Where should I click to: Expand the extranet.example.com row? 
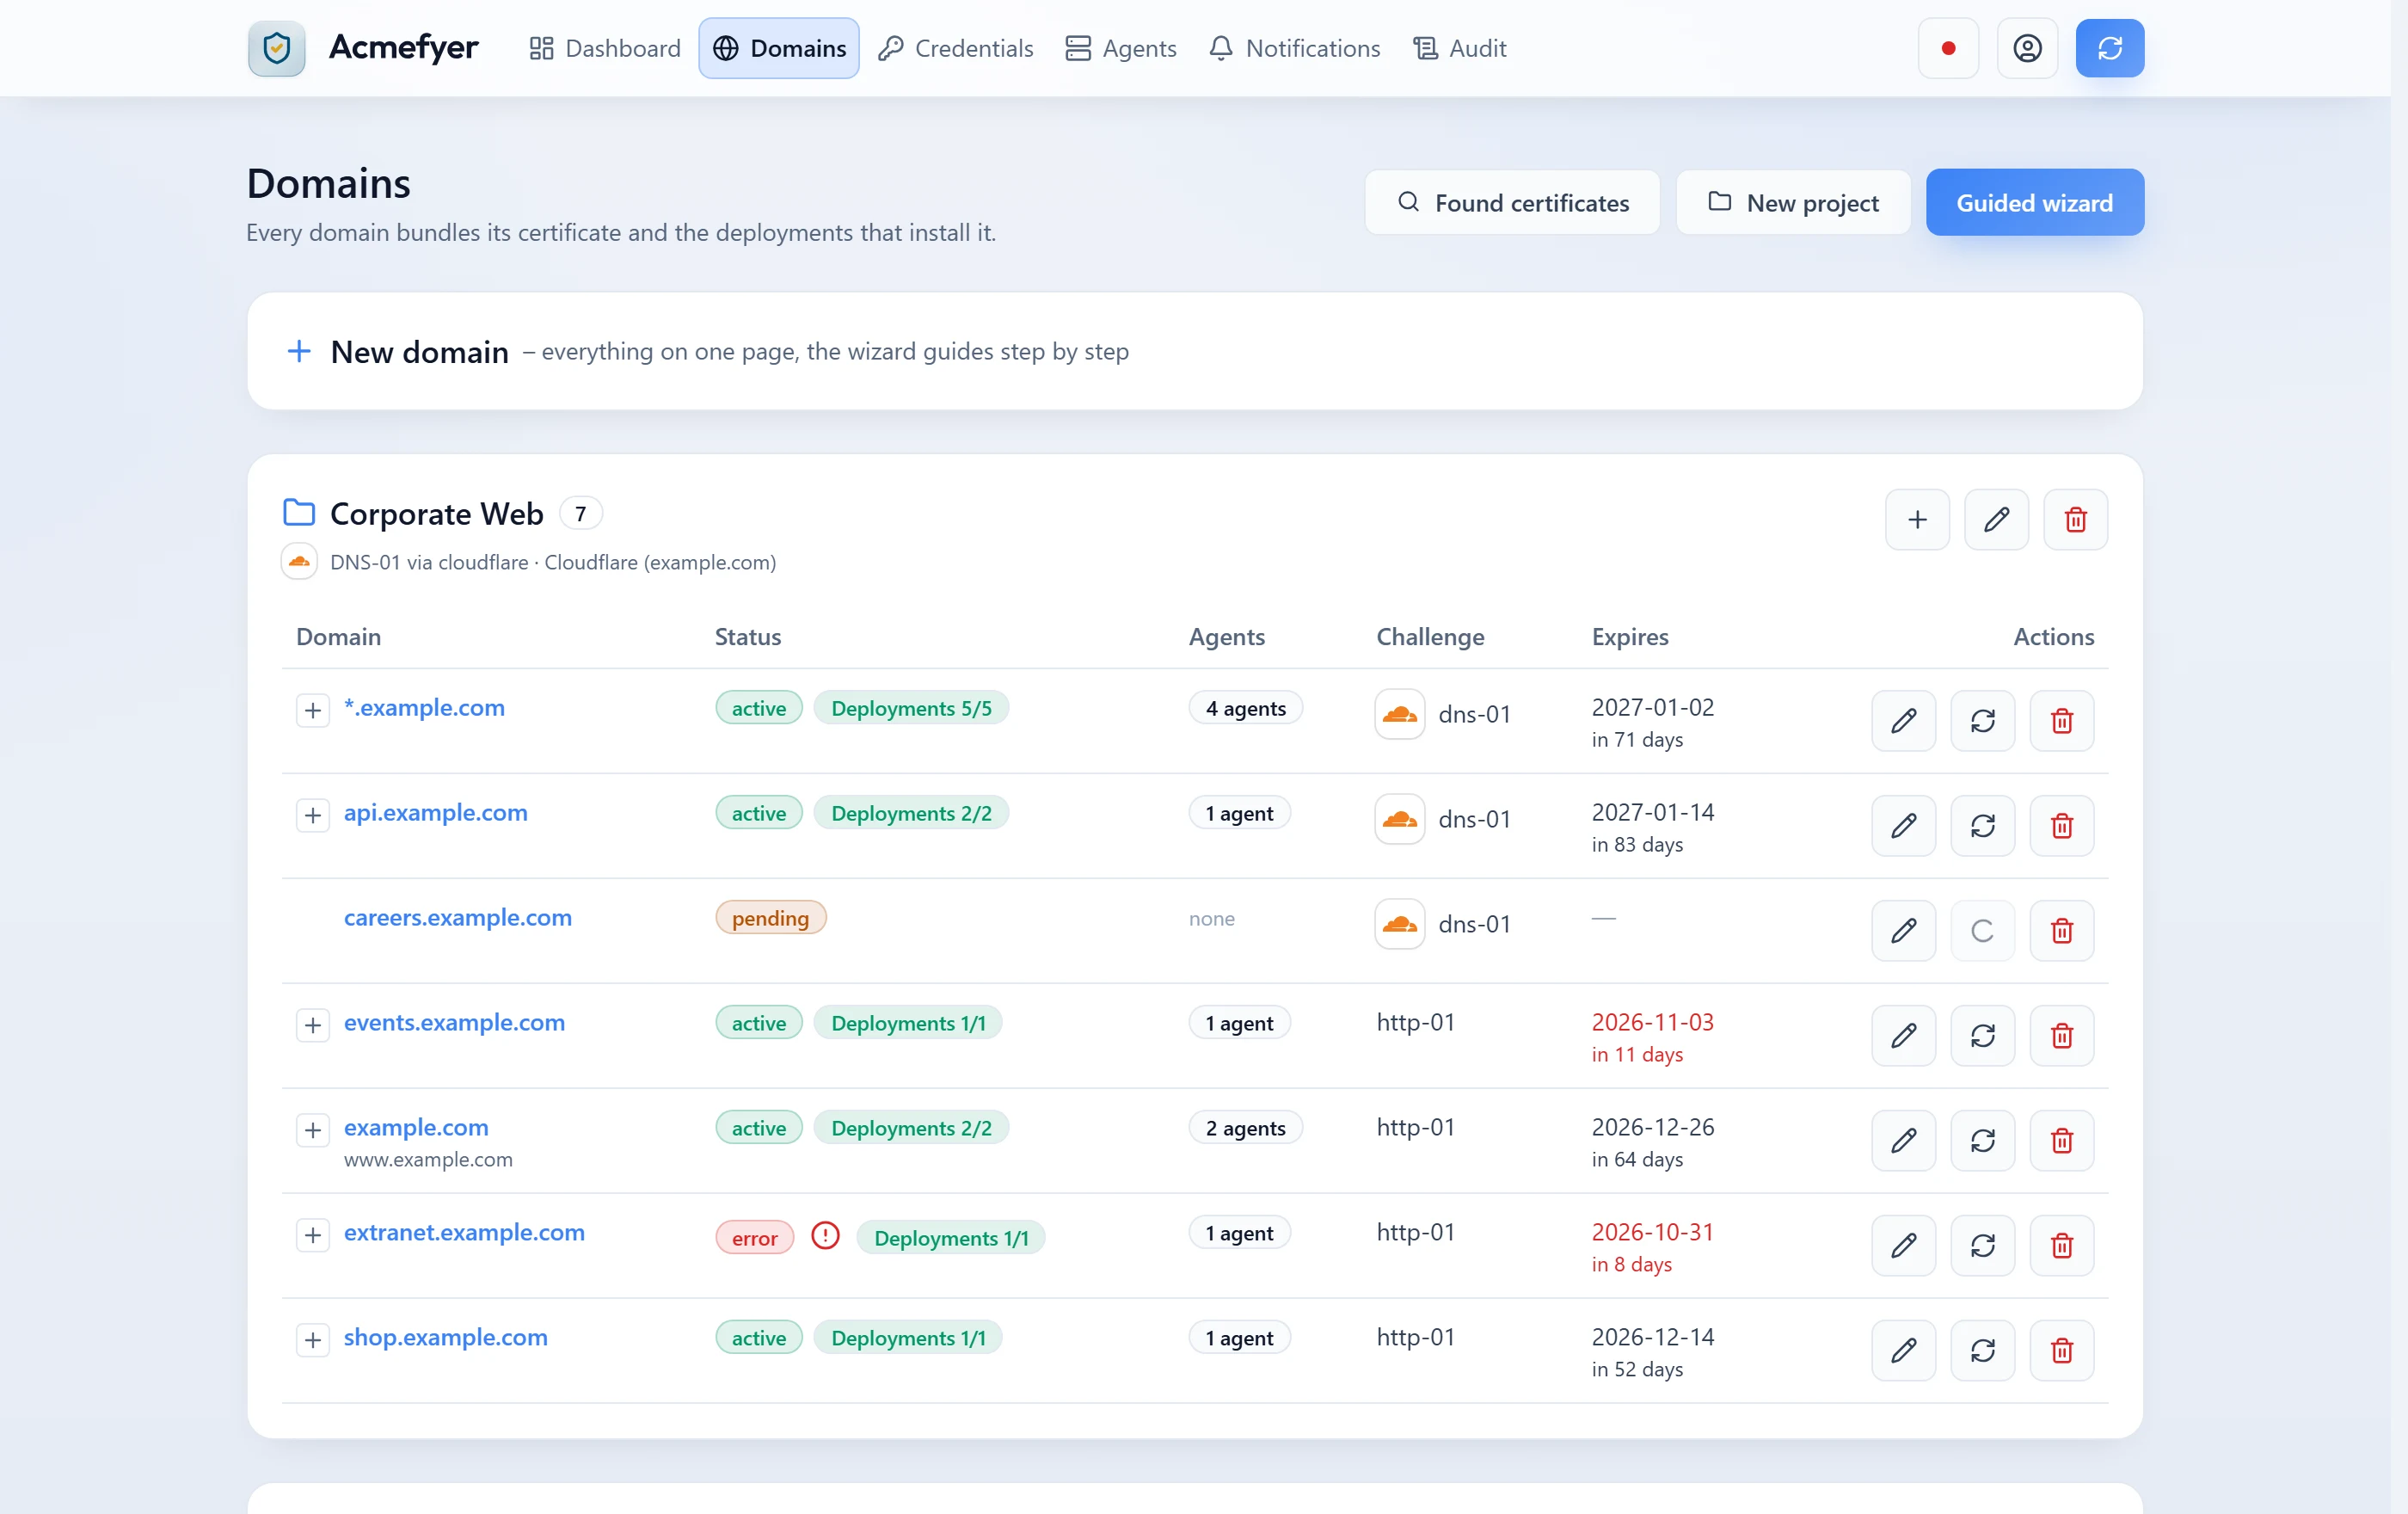(313, 1235)
